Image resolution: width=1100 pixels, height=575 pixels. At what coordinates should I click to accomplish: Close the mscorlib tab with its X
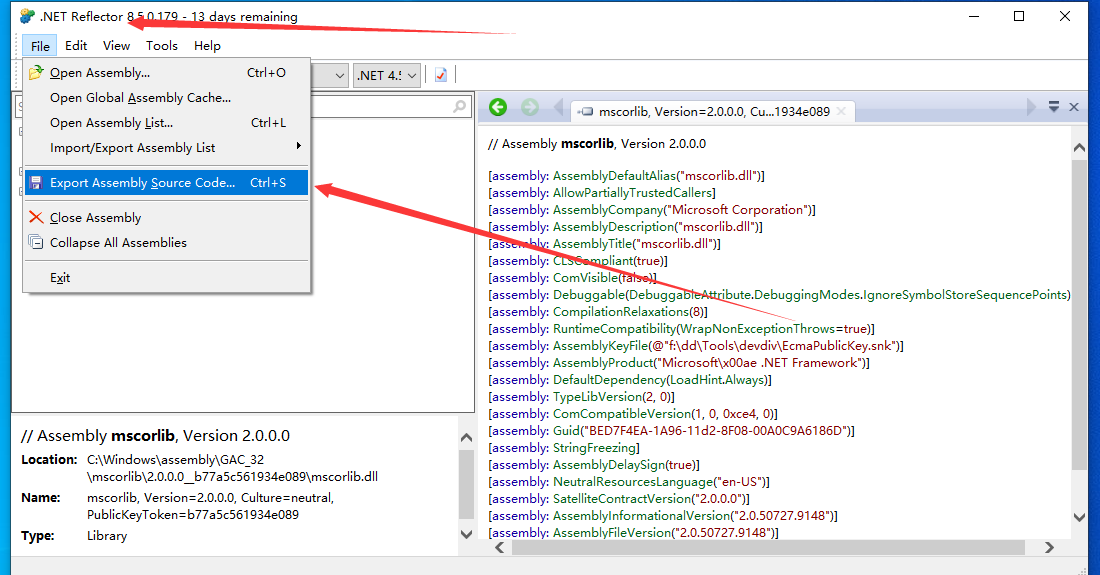point(841,111)
